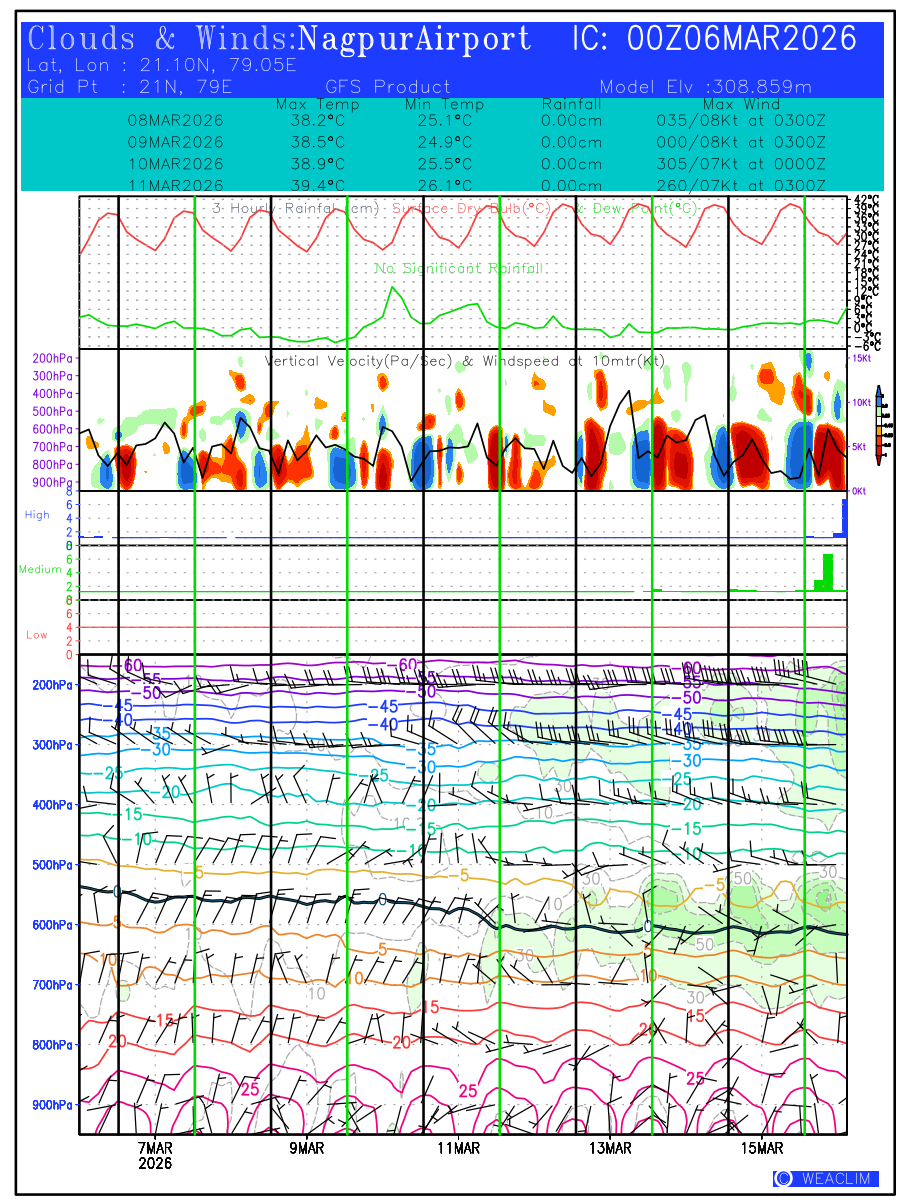Select the 08MAR2026 row in the table
The height and width of the screenshot is (1200, 900).
point(175,120)
